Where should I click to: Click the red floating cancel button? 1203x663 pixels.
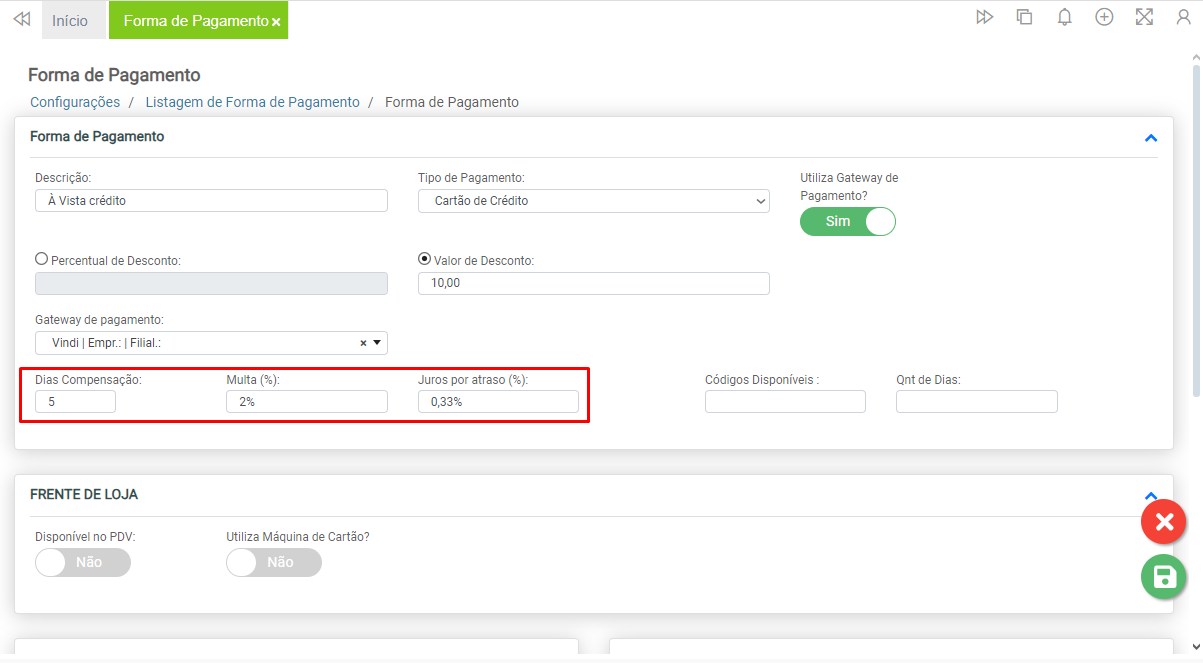click(1163, 522)
